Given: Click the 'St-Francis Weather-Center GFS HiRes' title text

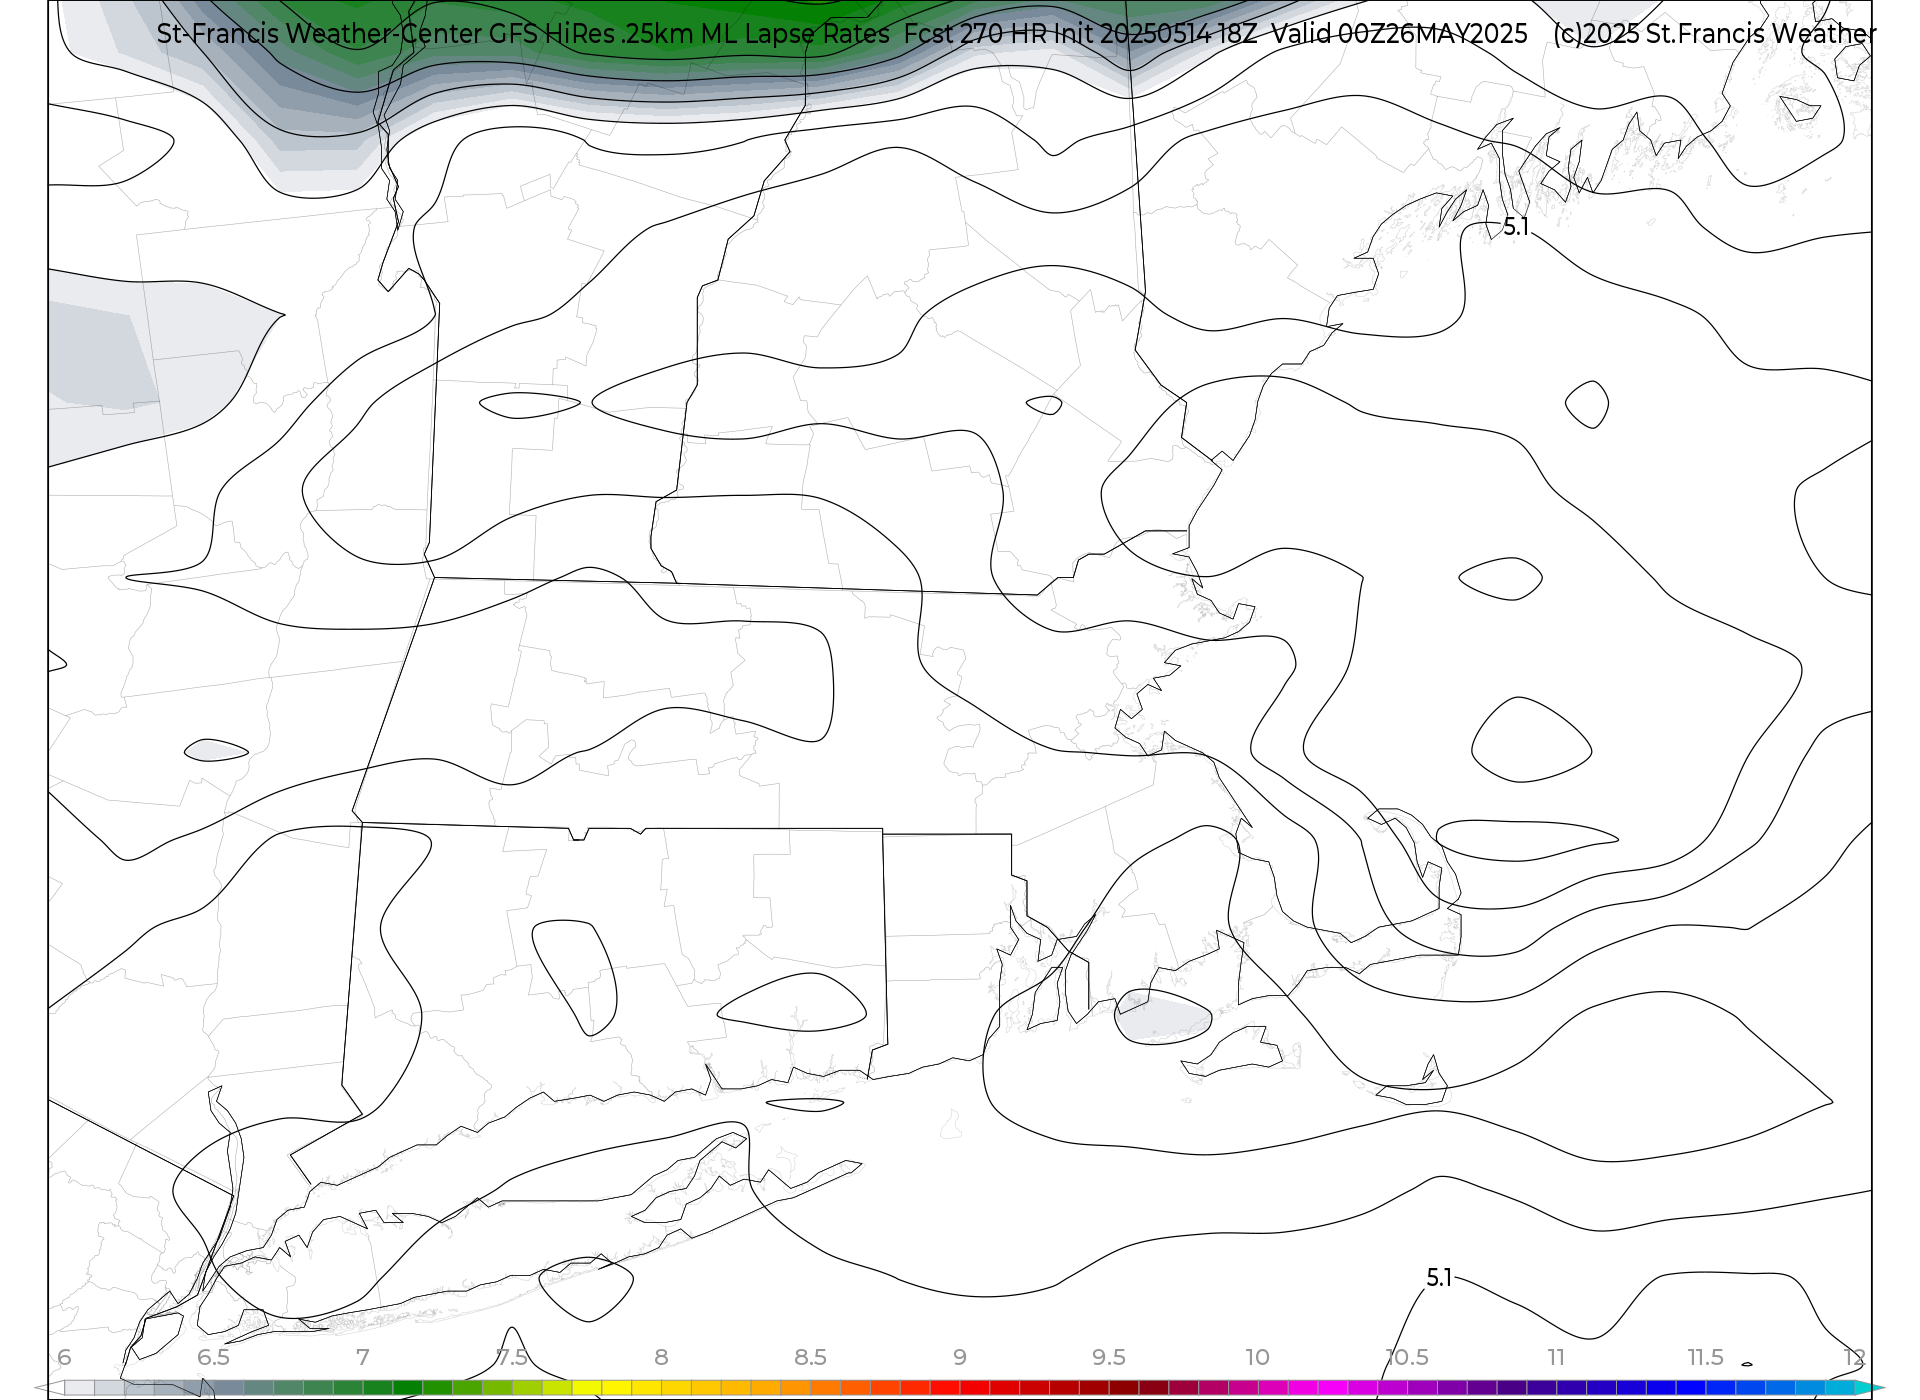Looking at the screenshot, I should pos(386,34).
